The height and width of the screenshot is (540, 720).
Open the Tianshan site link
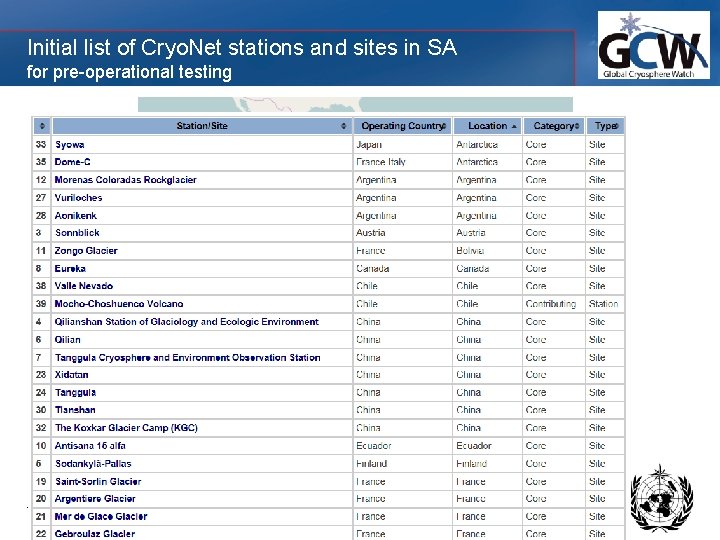point(75,410)
